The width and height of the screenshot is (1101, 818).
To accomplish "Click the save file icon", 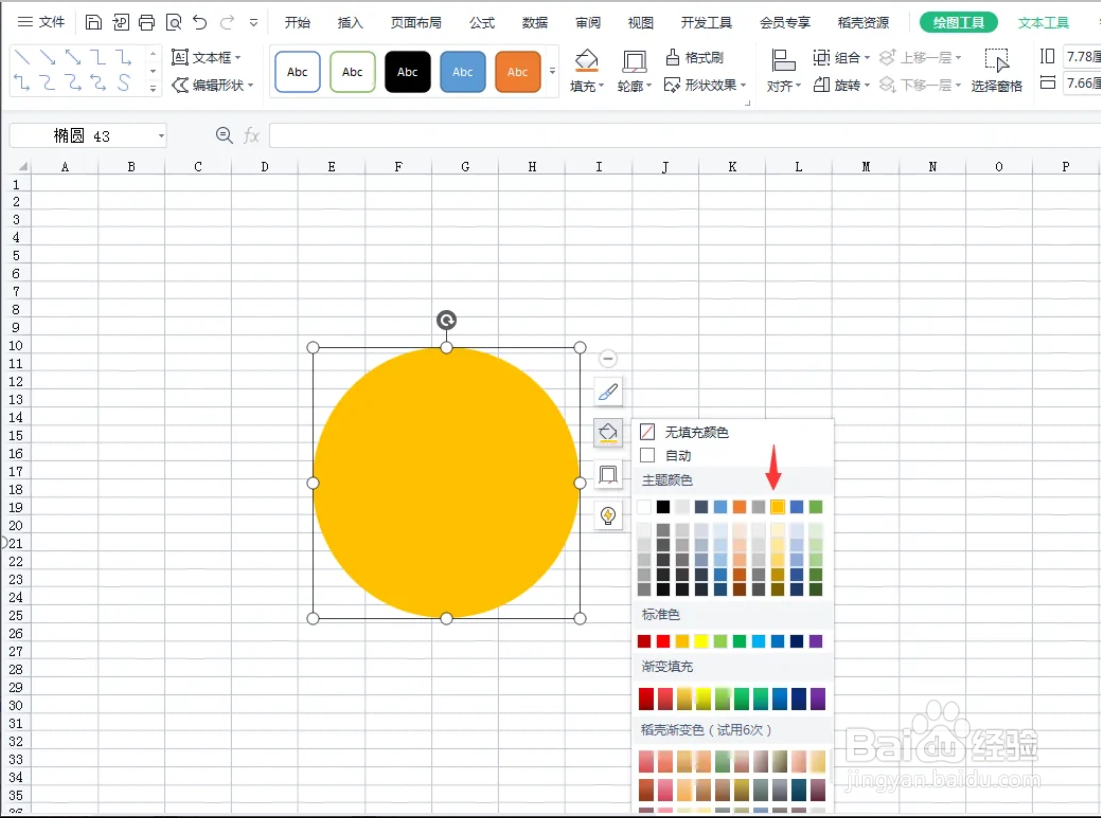I will pos(93,22).
